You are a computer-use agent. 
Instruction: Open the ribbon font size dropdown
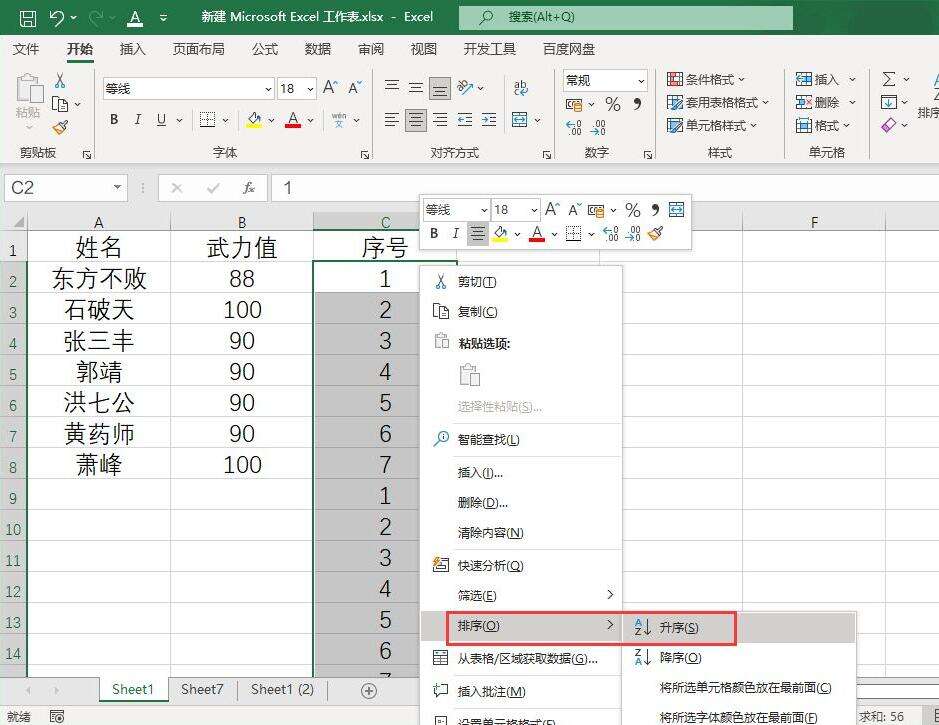(x=310, y=89)
